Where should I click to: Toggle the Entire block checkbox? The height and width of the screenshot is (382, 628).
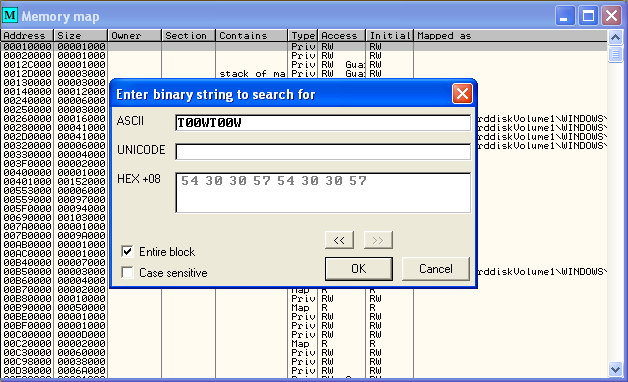click(x=127, y=251)
